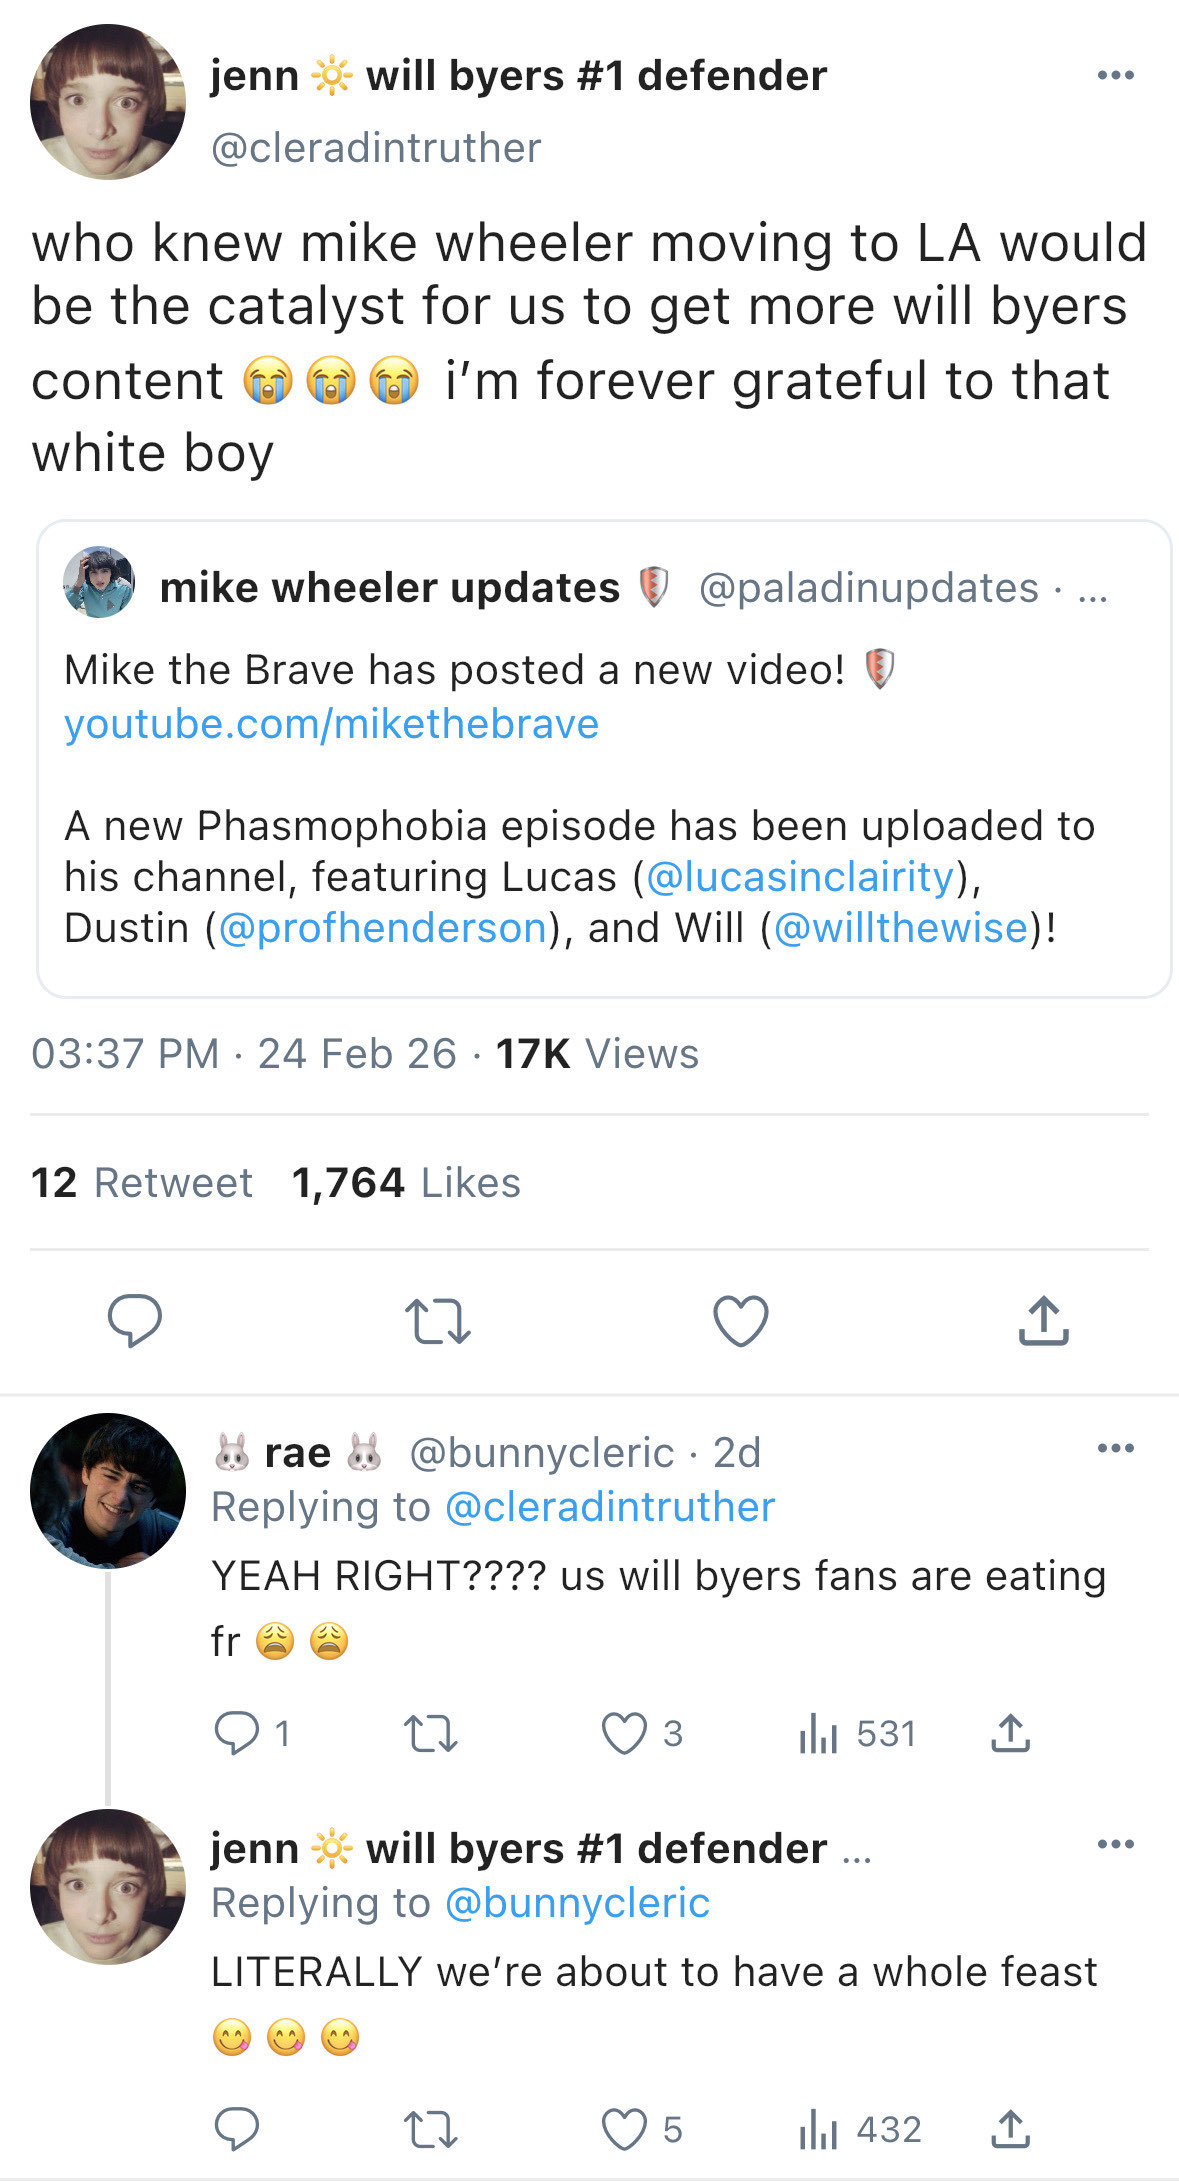Open more options on jenn's bottom reply
The width and height of the screenshot is (1179, 2181).
tap(1115, 1844)
